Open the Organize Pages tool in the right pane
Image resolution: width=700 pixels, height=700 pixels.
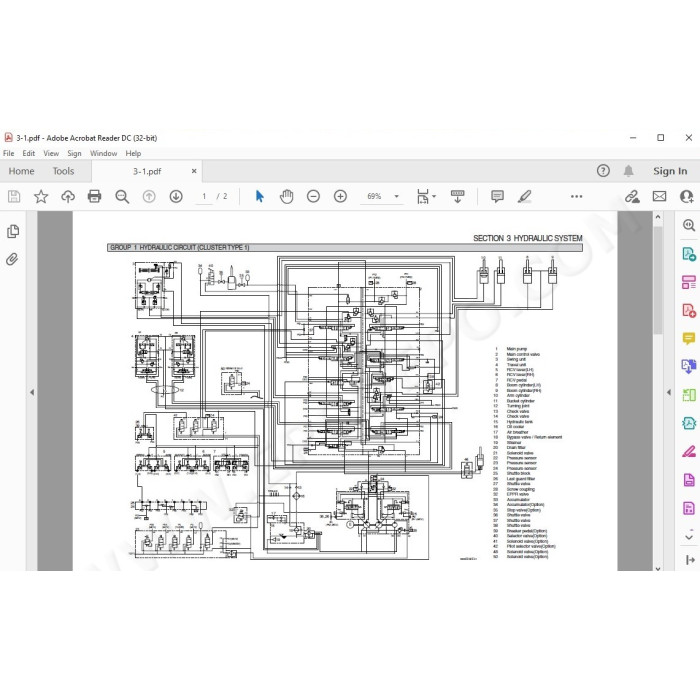[x=689, y=395]
